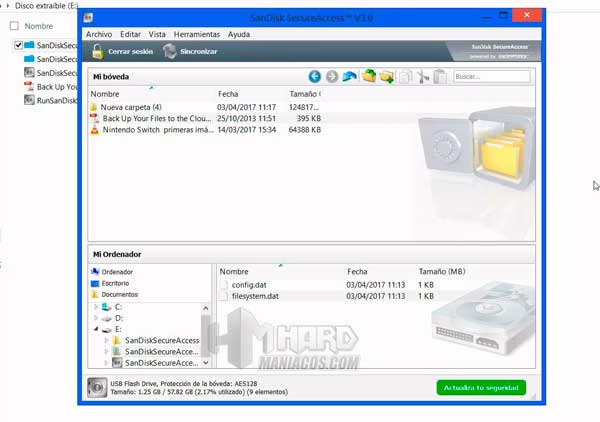
Task: Expand the third SanDiskSecureAcce... node
Action: point(106,363)
